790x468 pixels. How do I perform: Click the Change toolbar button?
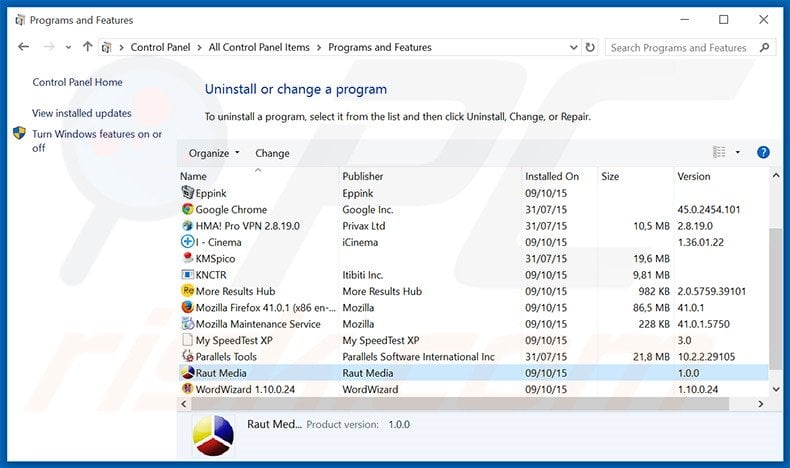pyautogui.click(x=272, y=153)
